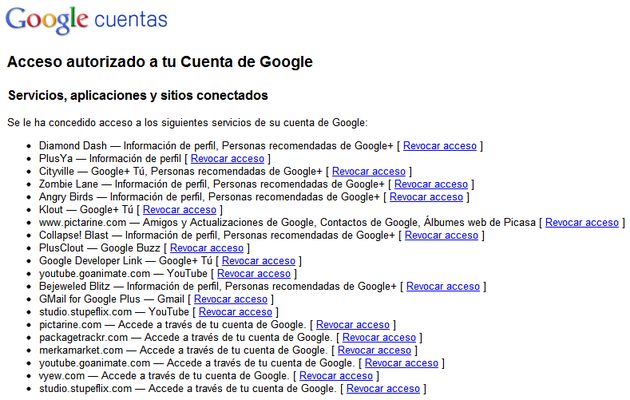Revoke access for merkamarket.com

[x=374, y=351]
